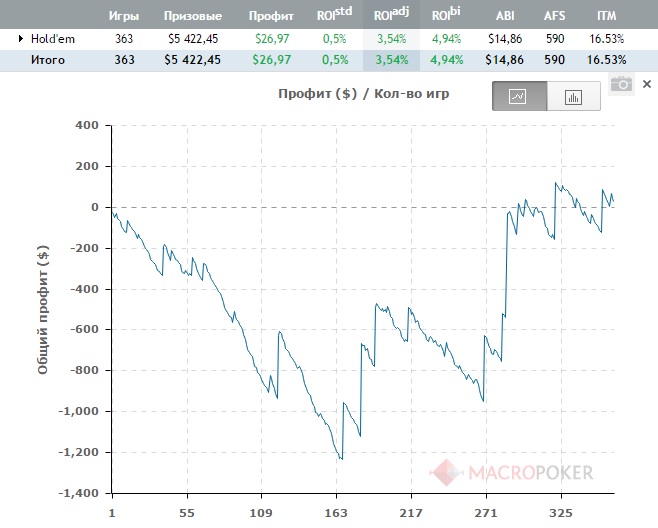Click chart title Профит ($) / Кол-во игр
658x528 pixels.
363,93
